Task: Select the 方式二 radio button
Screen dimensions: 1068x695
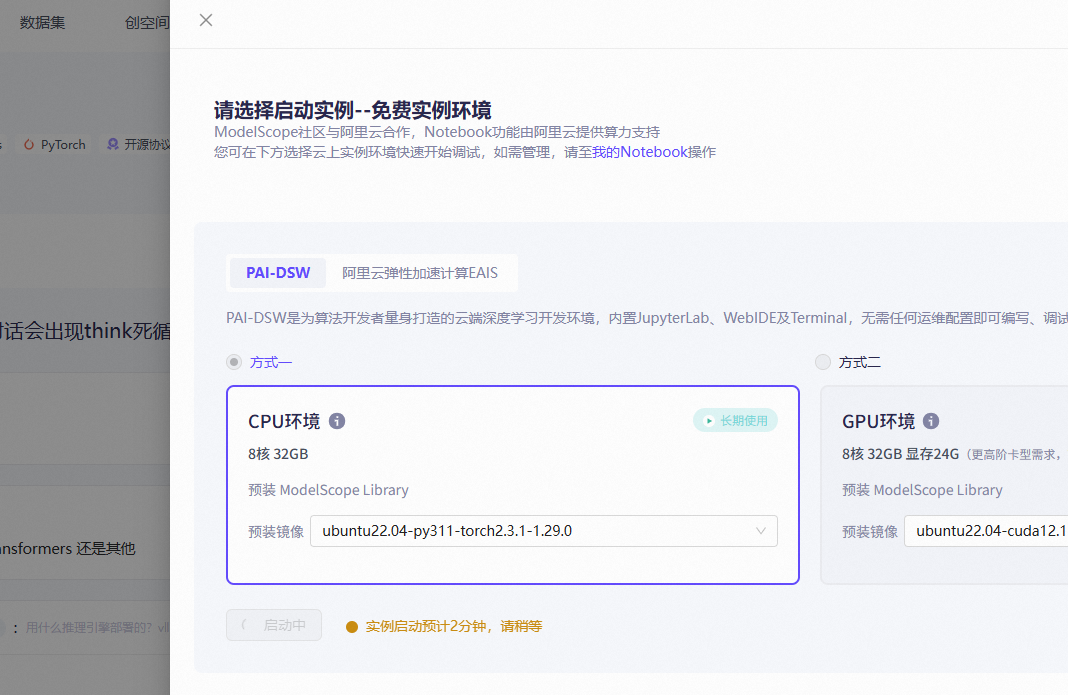Action: (823, 362)
